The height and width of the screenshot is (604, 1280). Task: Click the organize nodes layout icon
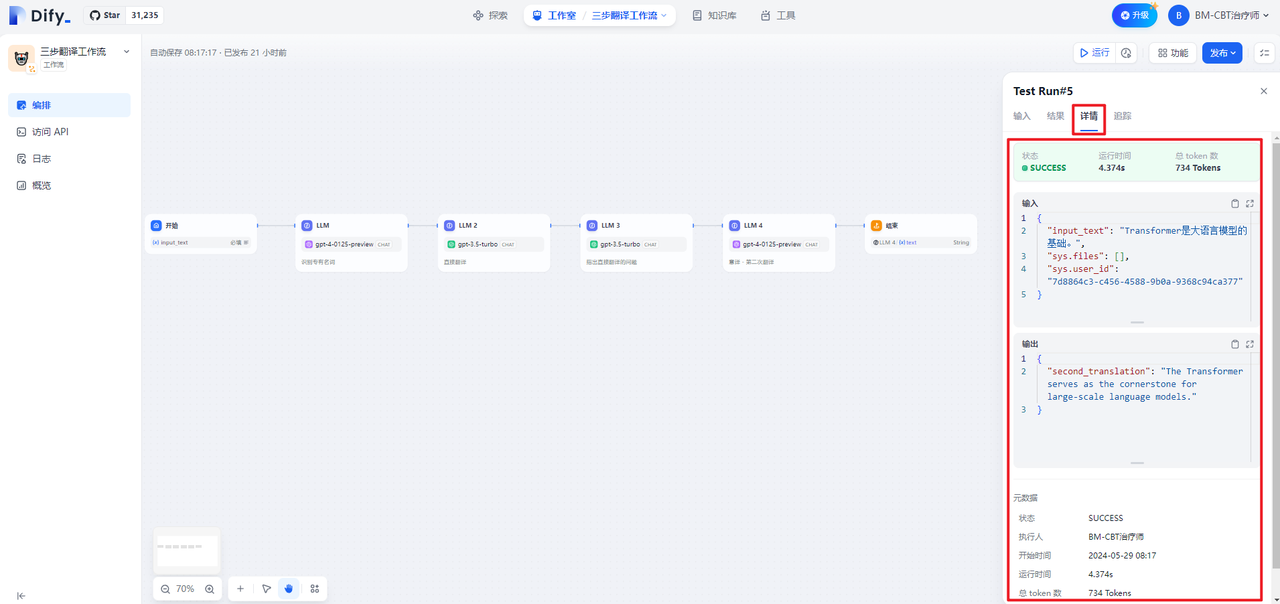pos(315,589)
